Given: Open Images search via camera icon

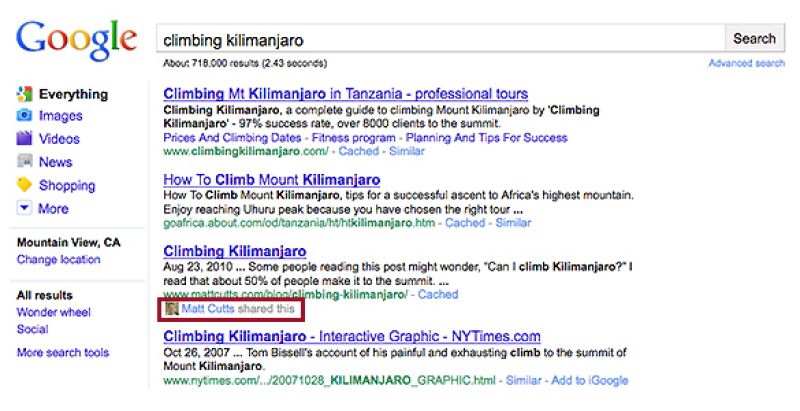Looking at the screenshot, I should pyautogui.click(x=25, y=116).
